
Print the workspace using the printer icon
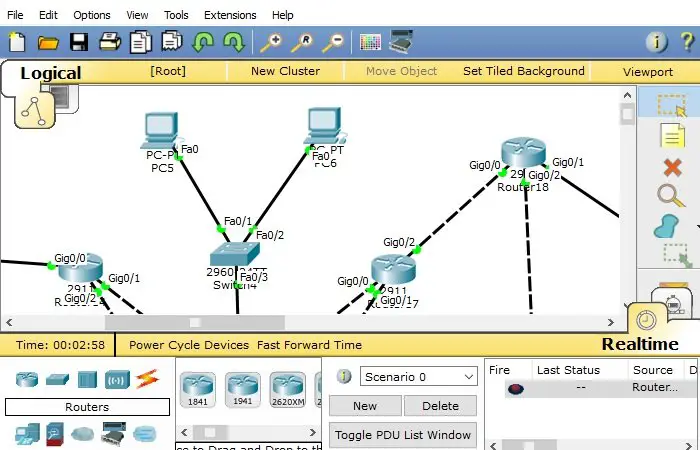point(110,42)
